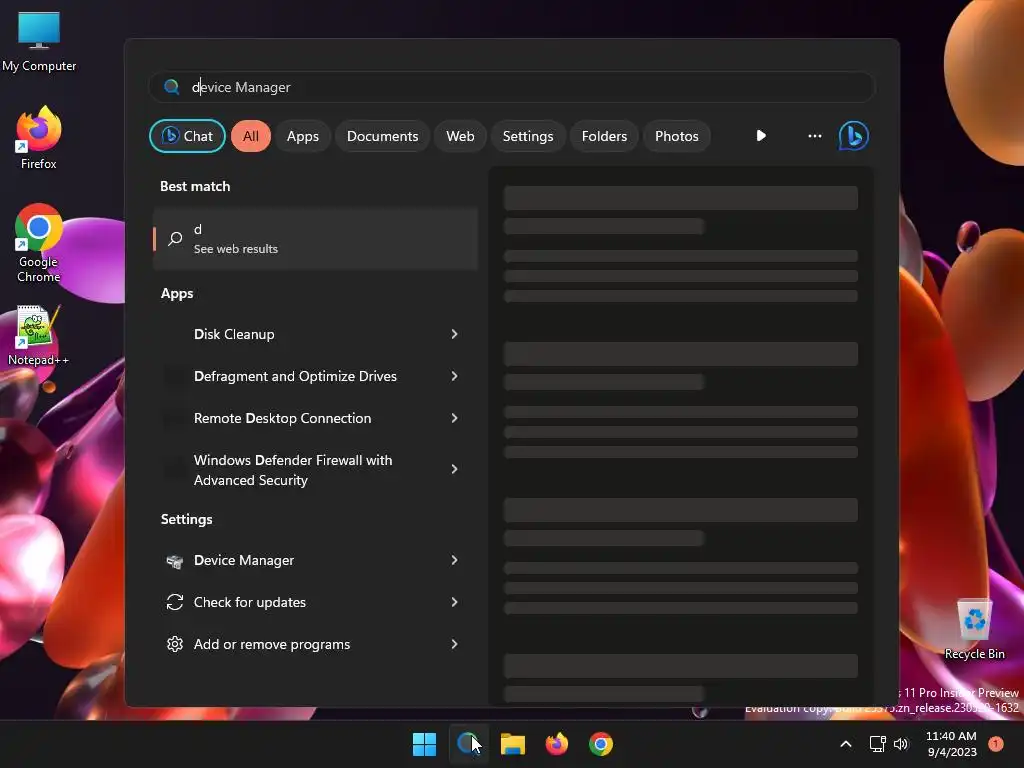
Task: Open the 'd' See web results match
Action: (x=315, y=239)
